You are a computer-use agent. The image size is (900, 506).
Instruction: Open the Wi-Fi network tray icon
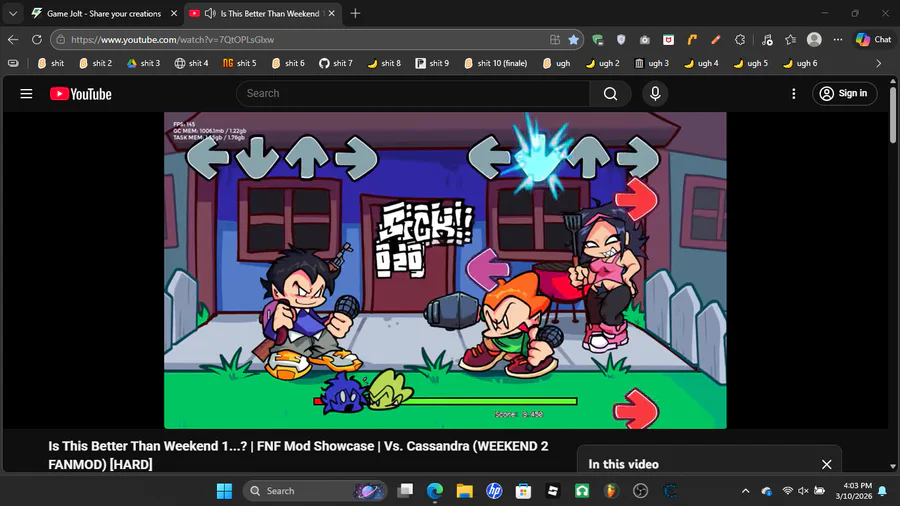[x=788, y=491]
